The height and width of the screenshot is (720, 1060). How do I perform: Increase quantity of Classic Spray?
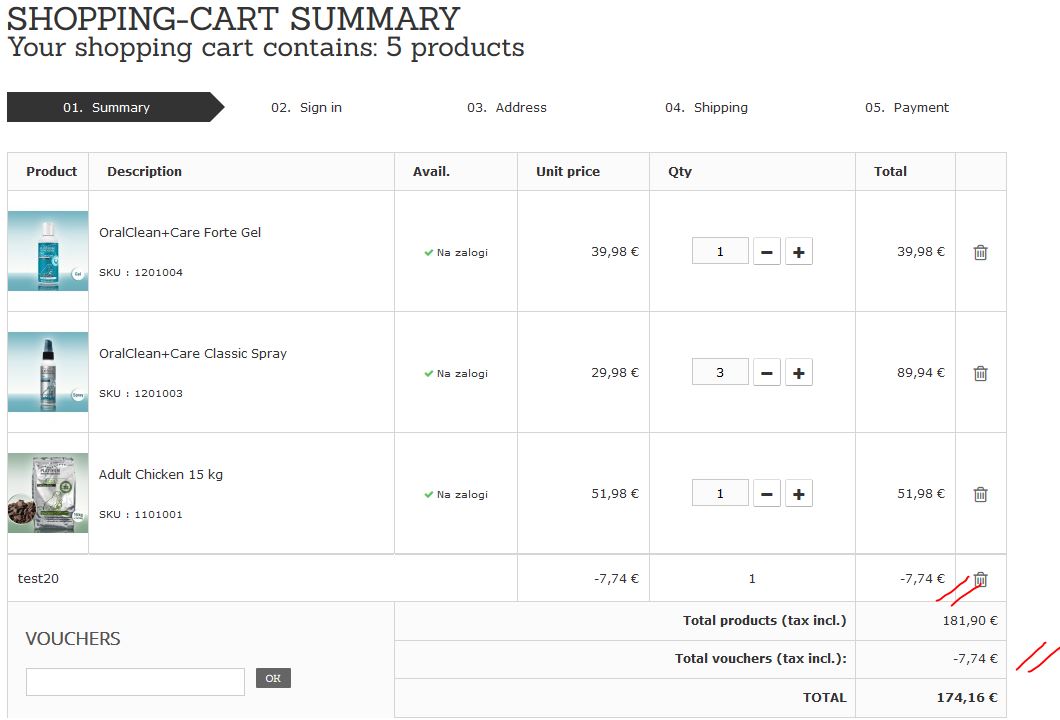[798, 374]
